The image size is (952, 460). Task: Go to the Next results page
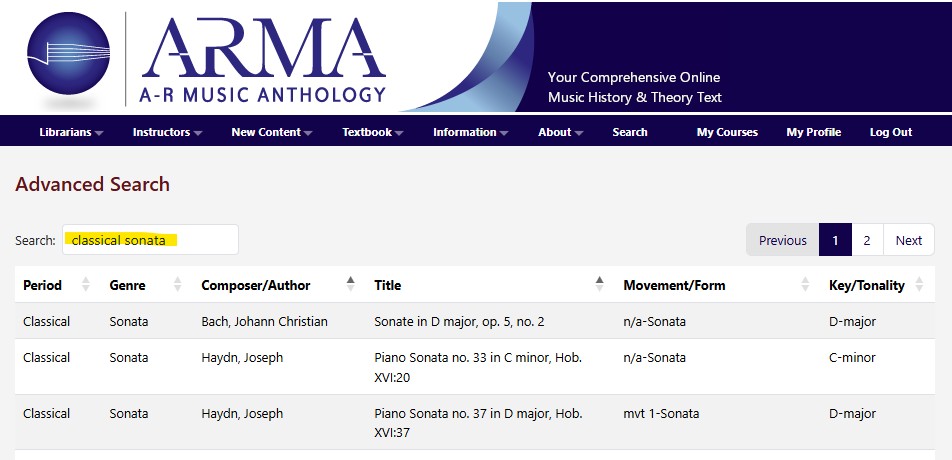point(908,240)
